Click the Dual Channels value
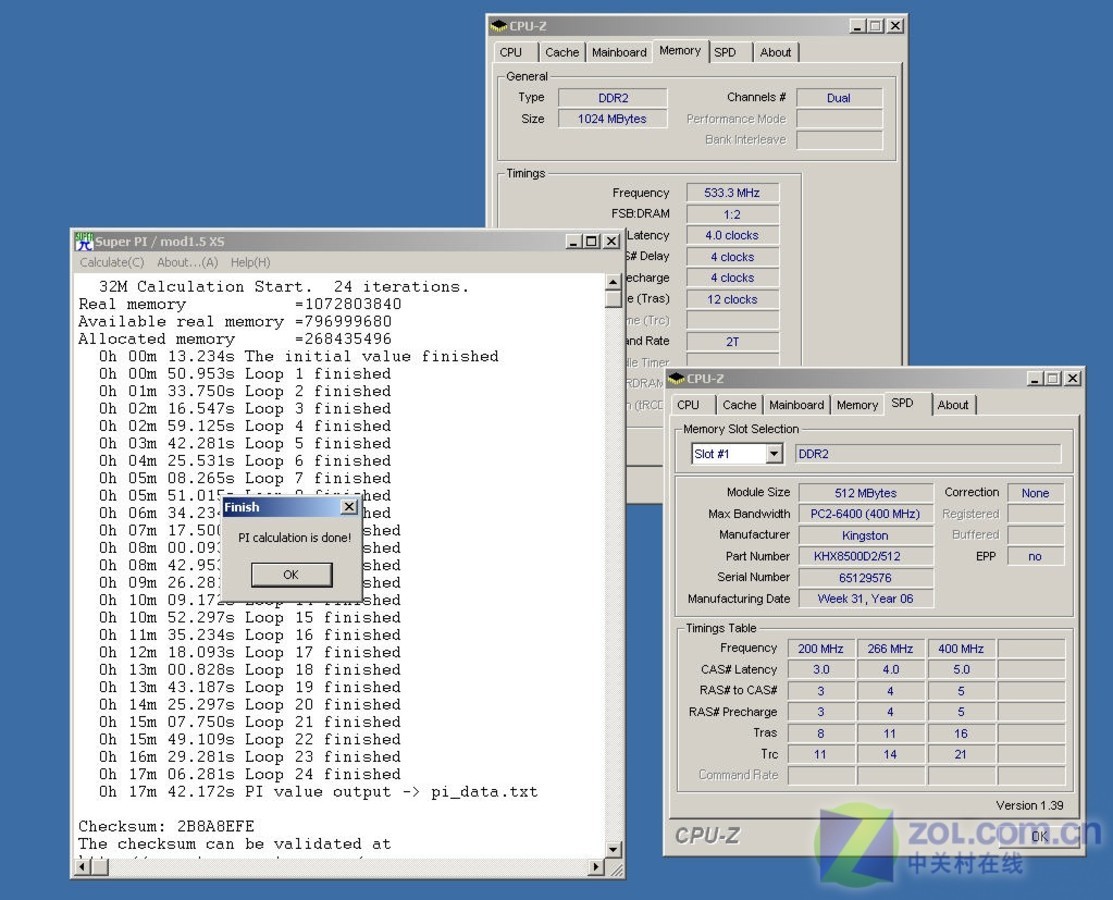 pos(839,98)
